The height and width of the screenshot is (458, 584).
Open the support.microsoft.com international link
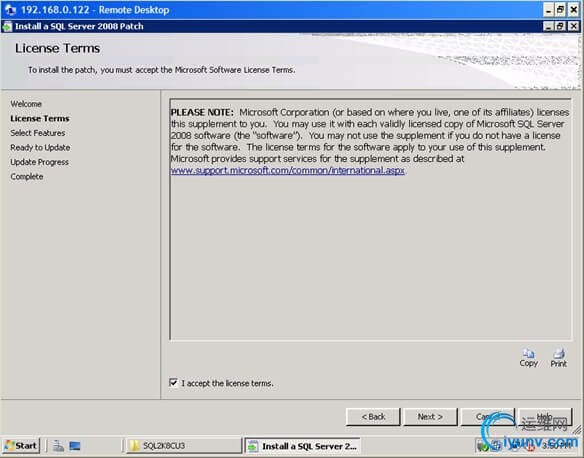click(x=288, y=171)
